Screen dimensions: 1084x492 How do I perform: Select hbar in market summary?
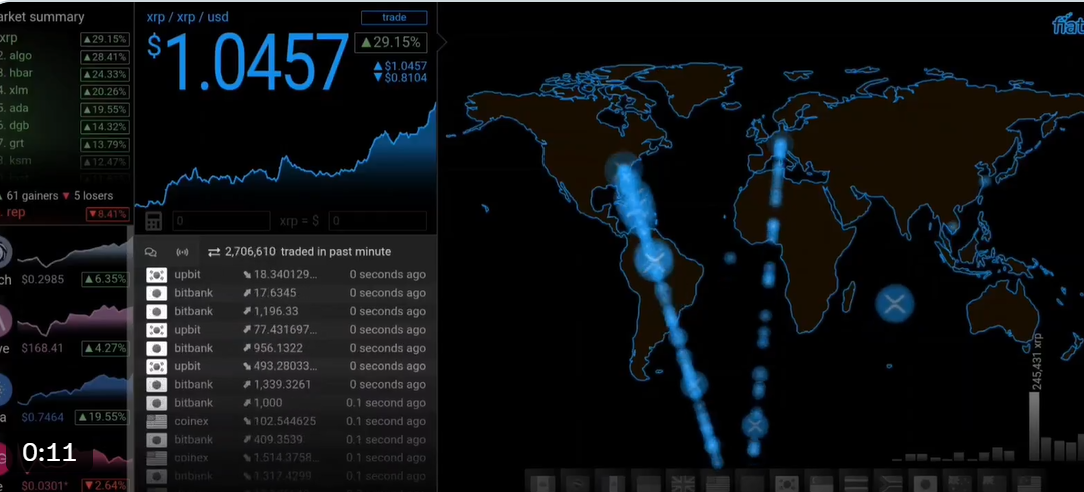coord(21,73)
